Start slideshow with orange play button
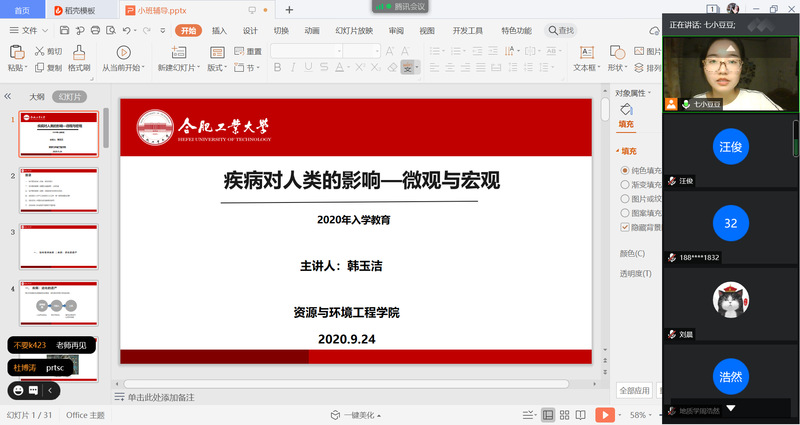Viewport: 800px width, 425px height. pos(604,414)
